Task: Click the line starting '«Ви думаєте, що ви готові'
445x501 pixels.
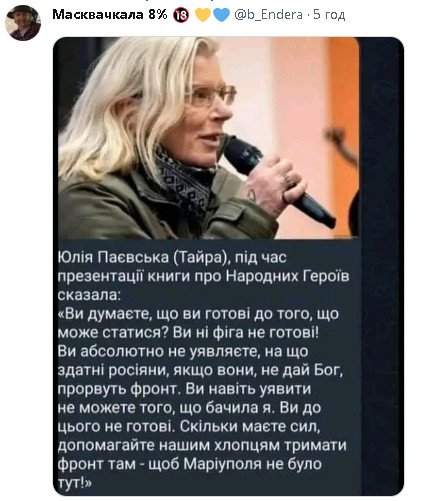Action: (198, 314)
